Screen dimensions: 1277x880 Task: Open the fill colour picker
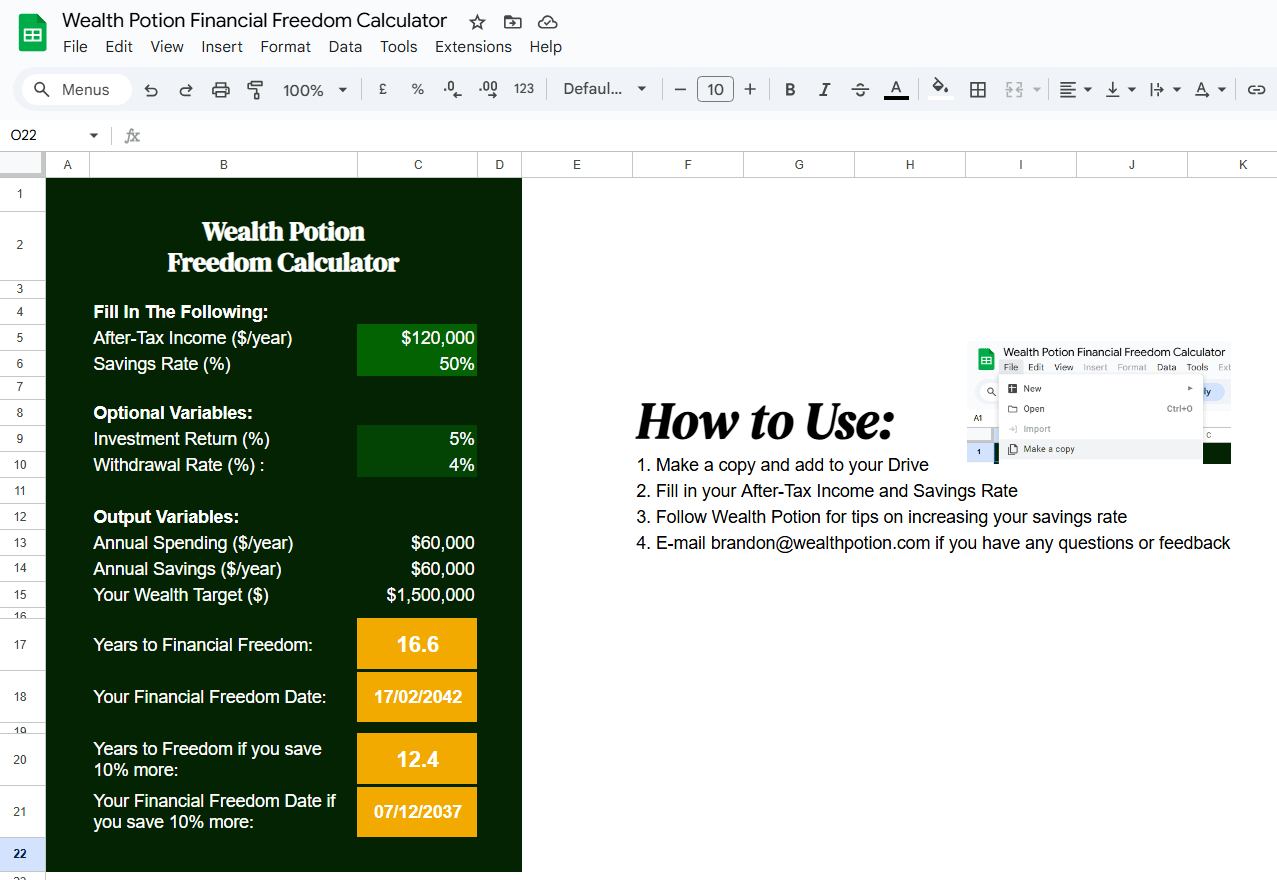coord(940,89)
